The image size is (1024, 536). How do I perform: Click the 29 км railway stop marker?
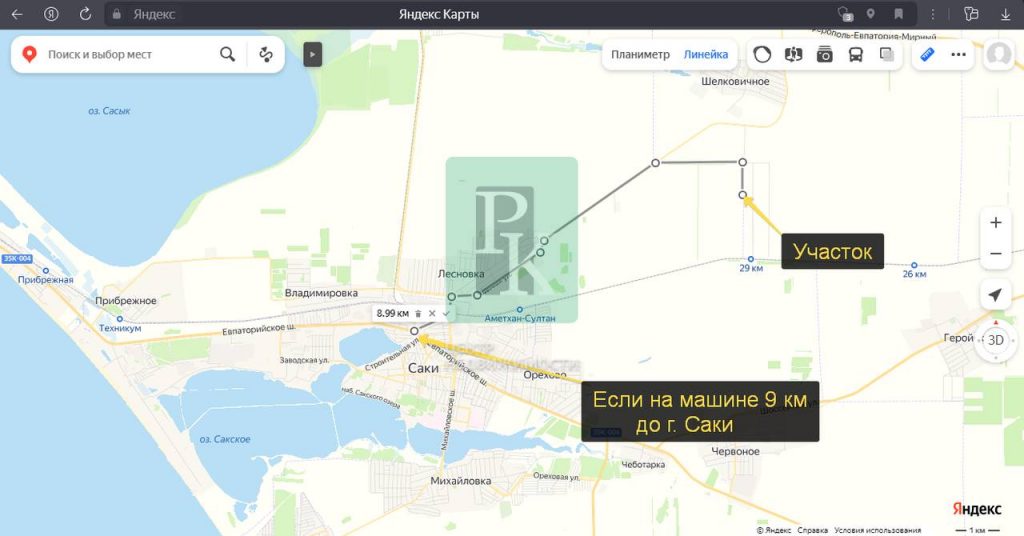tap(751, 259)
